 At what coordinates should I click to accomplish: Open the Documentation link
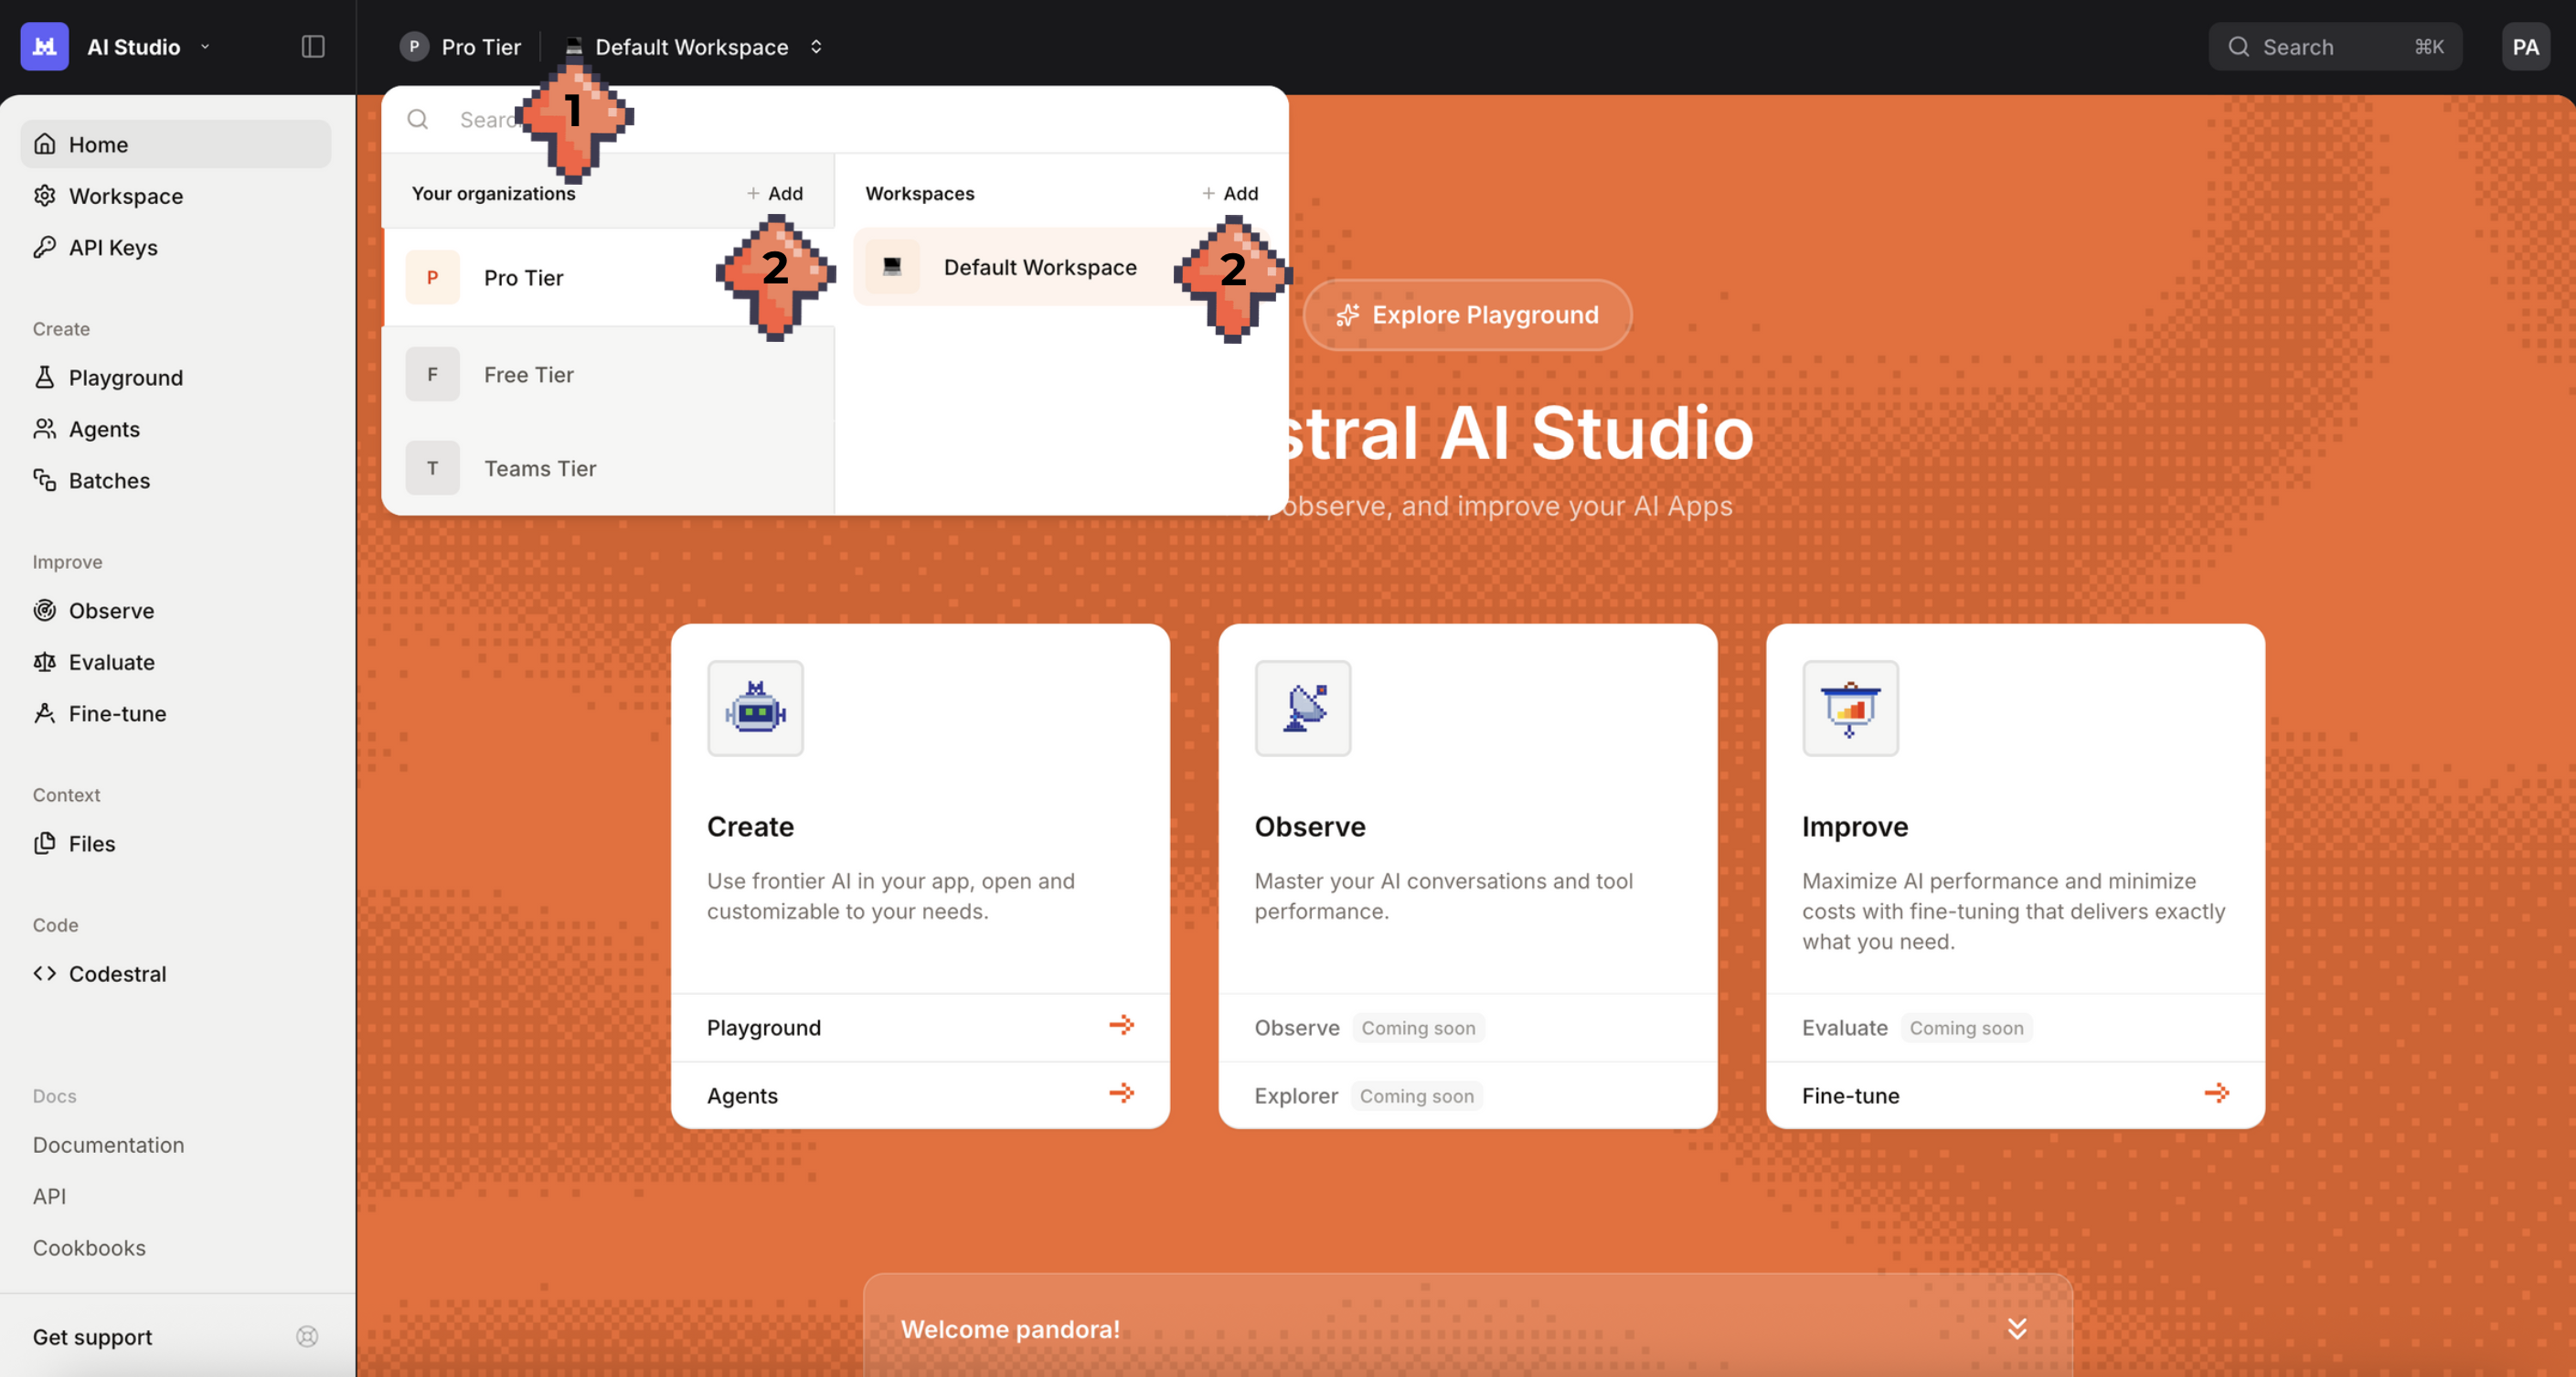point(108,1144)
